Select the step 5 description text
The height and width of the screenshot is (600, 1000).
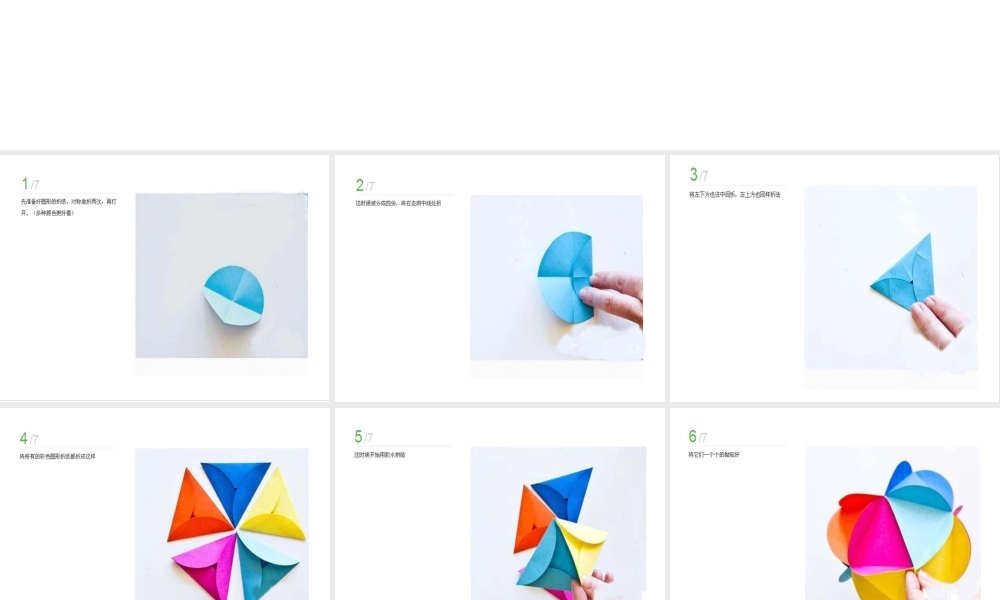379,455
